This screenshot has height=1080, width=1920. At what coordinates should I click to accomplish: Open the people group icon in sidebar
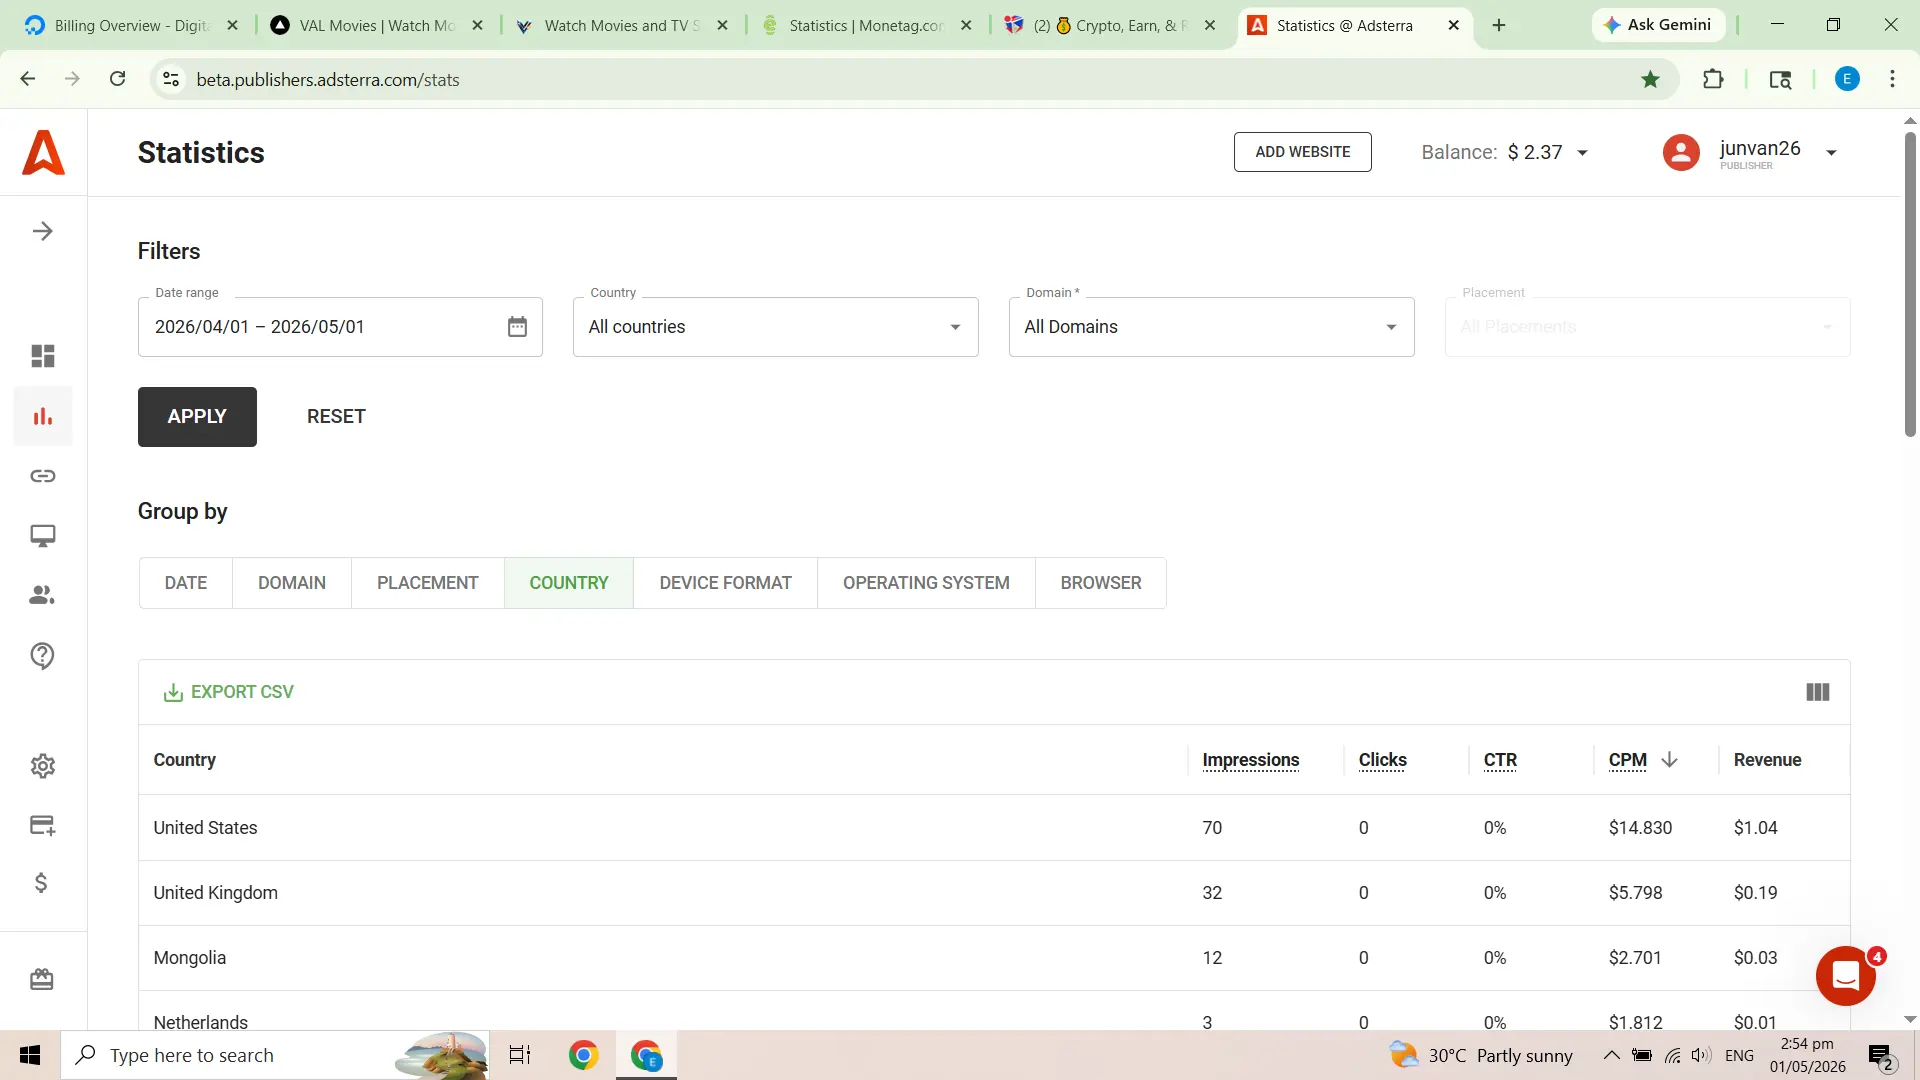coord(42,595)
